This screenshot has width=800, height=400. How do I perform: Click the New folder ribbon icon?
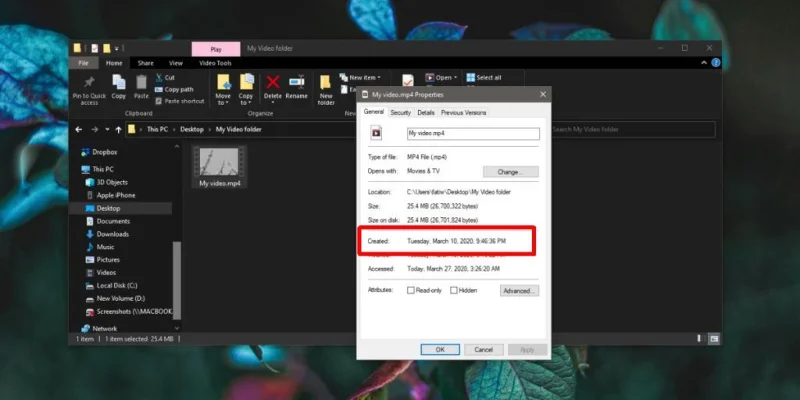pyautogui.click(x=326, y=82)
